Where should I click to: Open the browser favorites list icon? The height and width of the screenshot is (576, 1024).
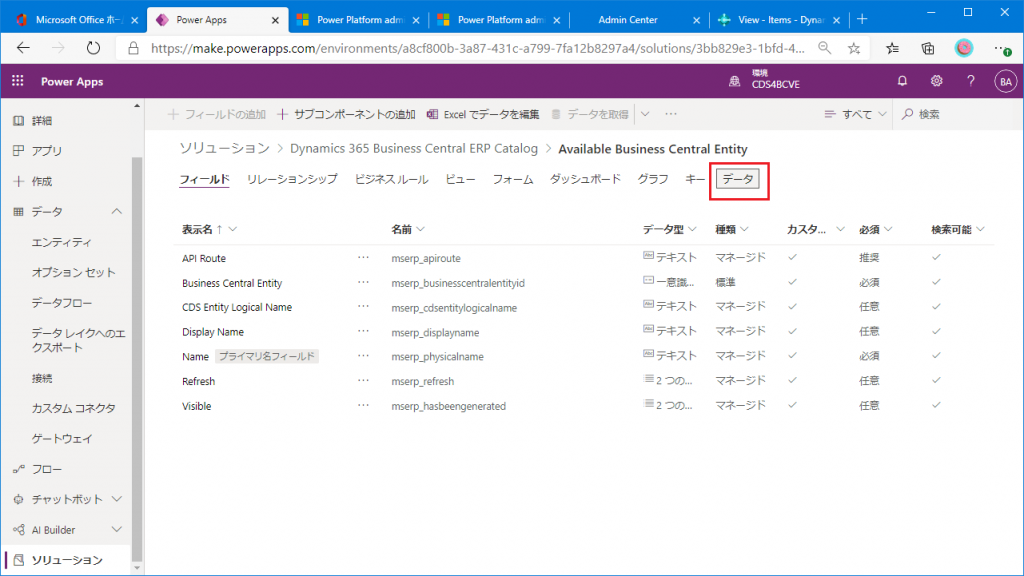tap(892, 48)
